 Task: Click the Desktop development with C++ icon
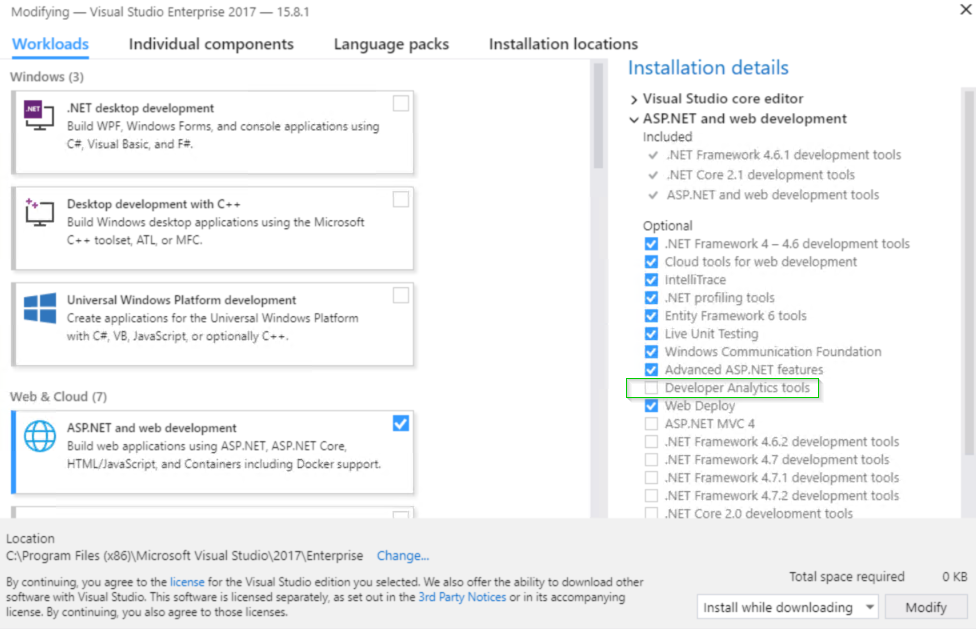39,212
